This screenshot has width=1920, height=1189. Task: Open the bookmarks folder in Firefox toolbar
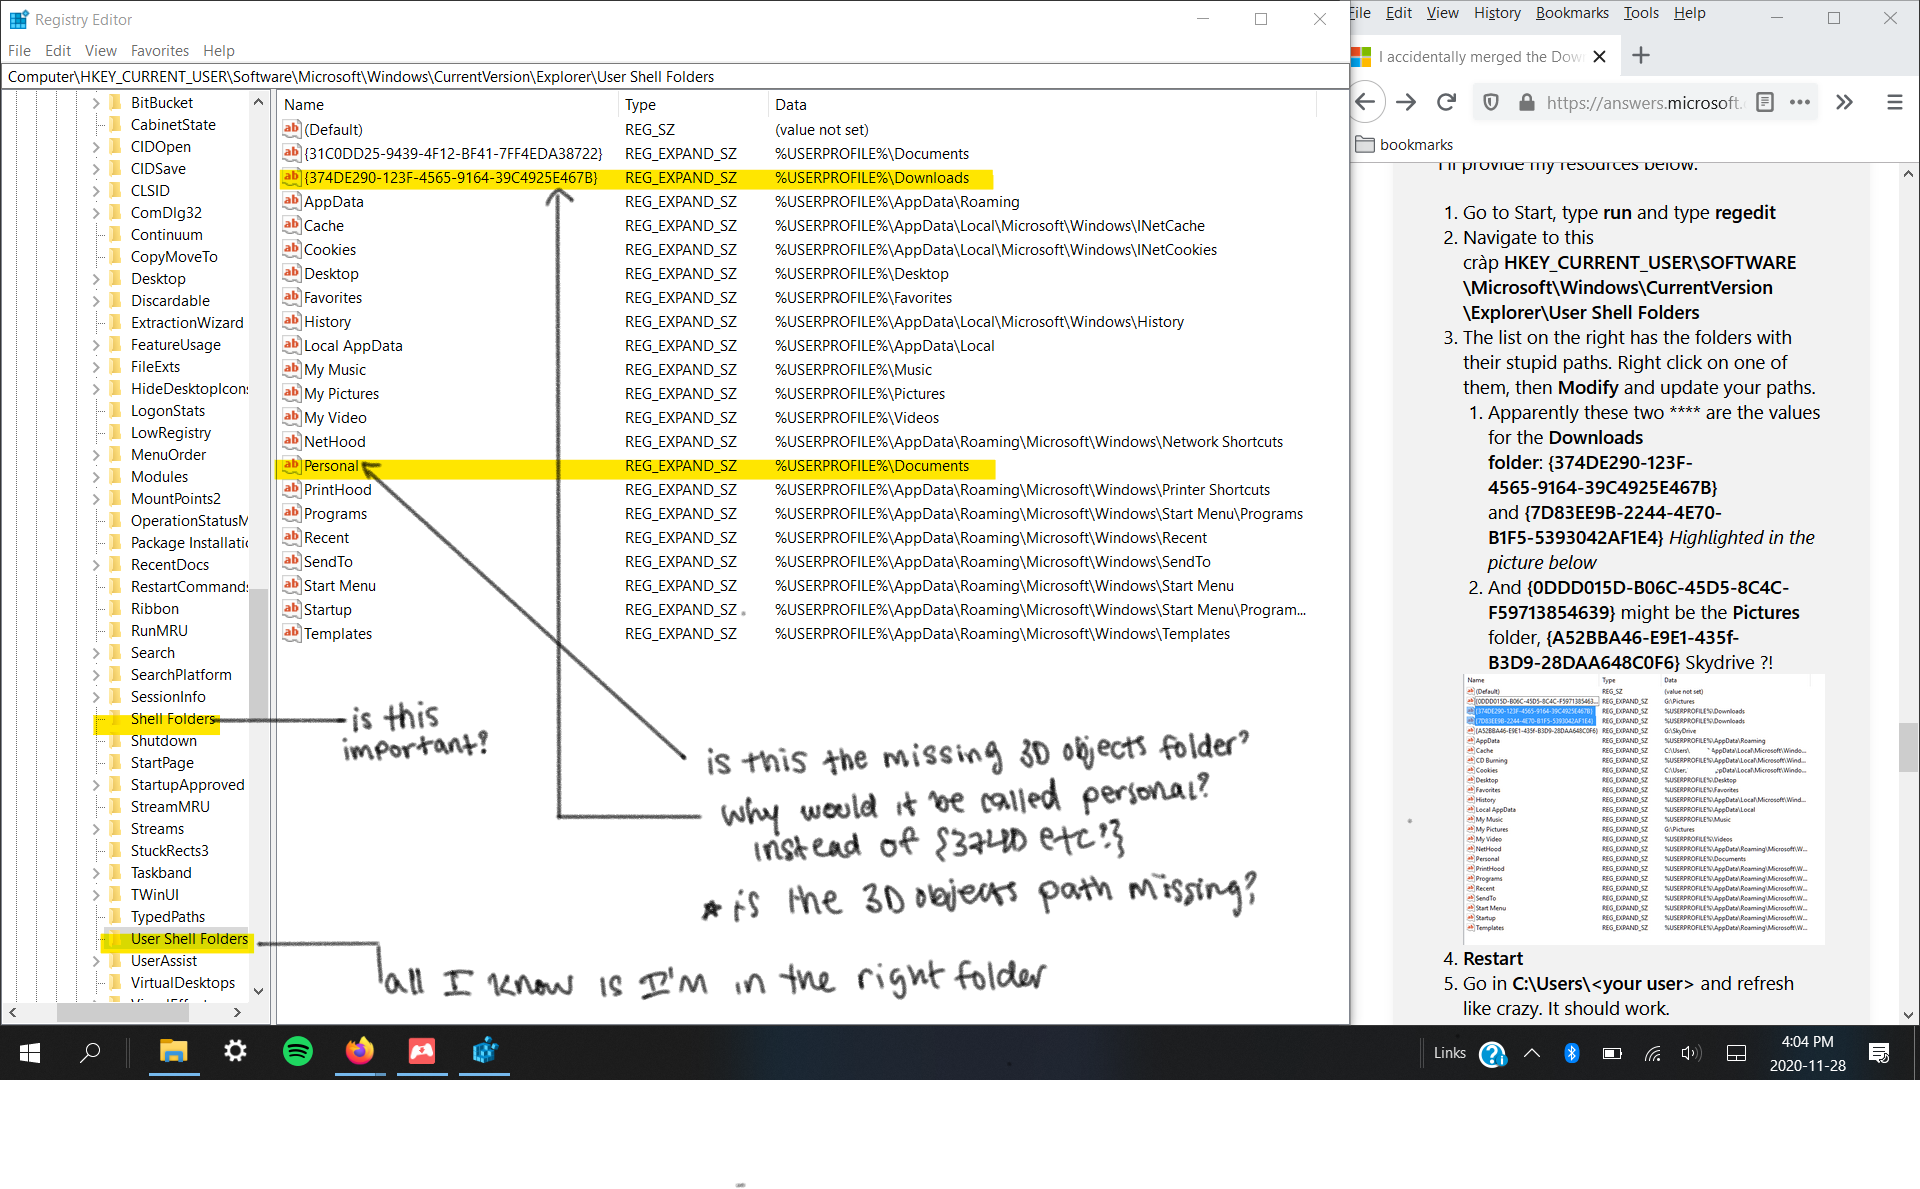point(1404,145)
